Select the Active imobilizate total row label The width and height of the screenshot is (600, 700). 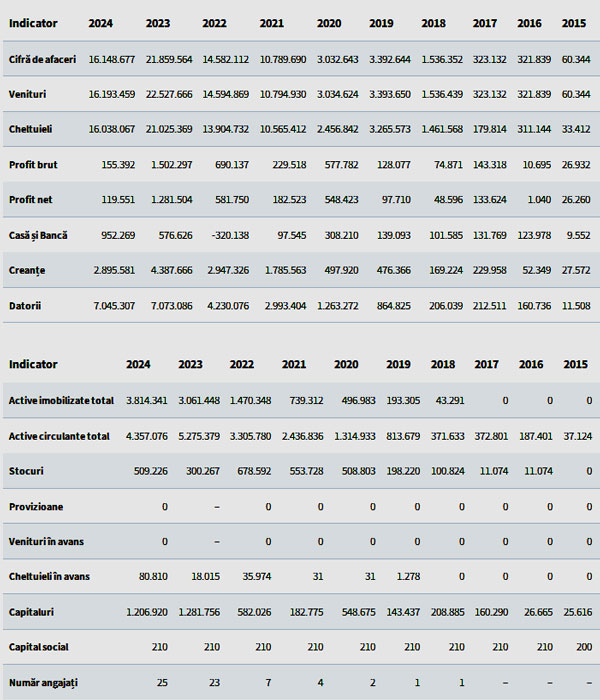(61, 400)
